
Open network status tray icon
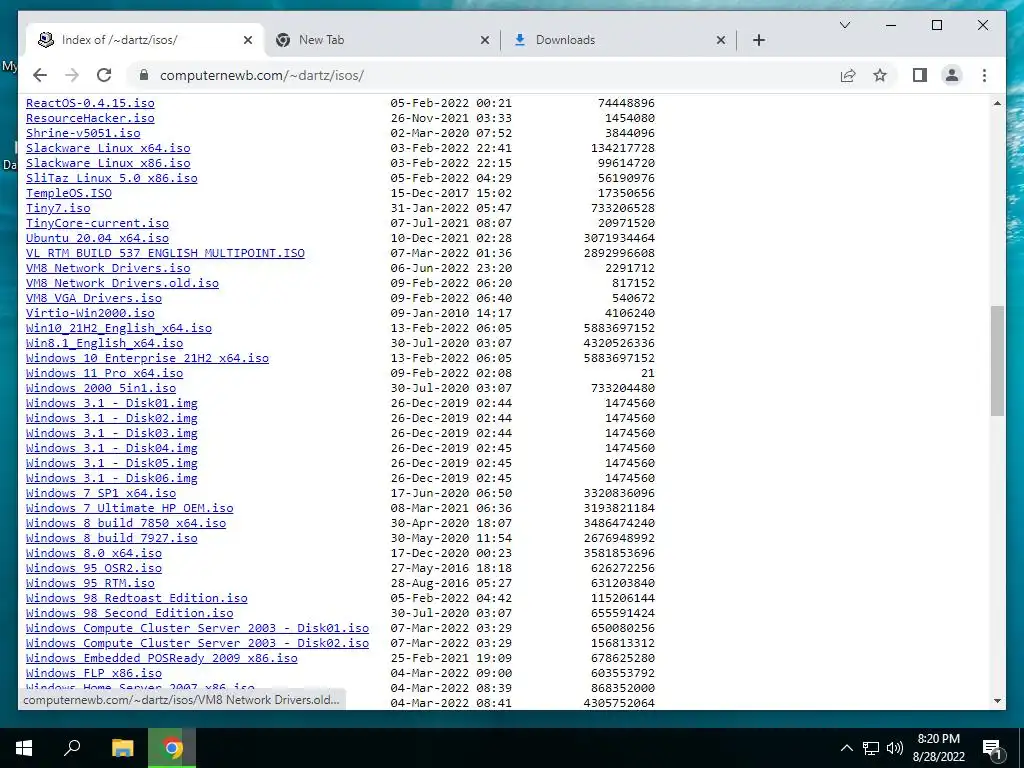871,748
